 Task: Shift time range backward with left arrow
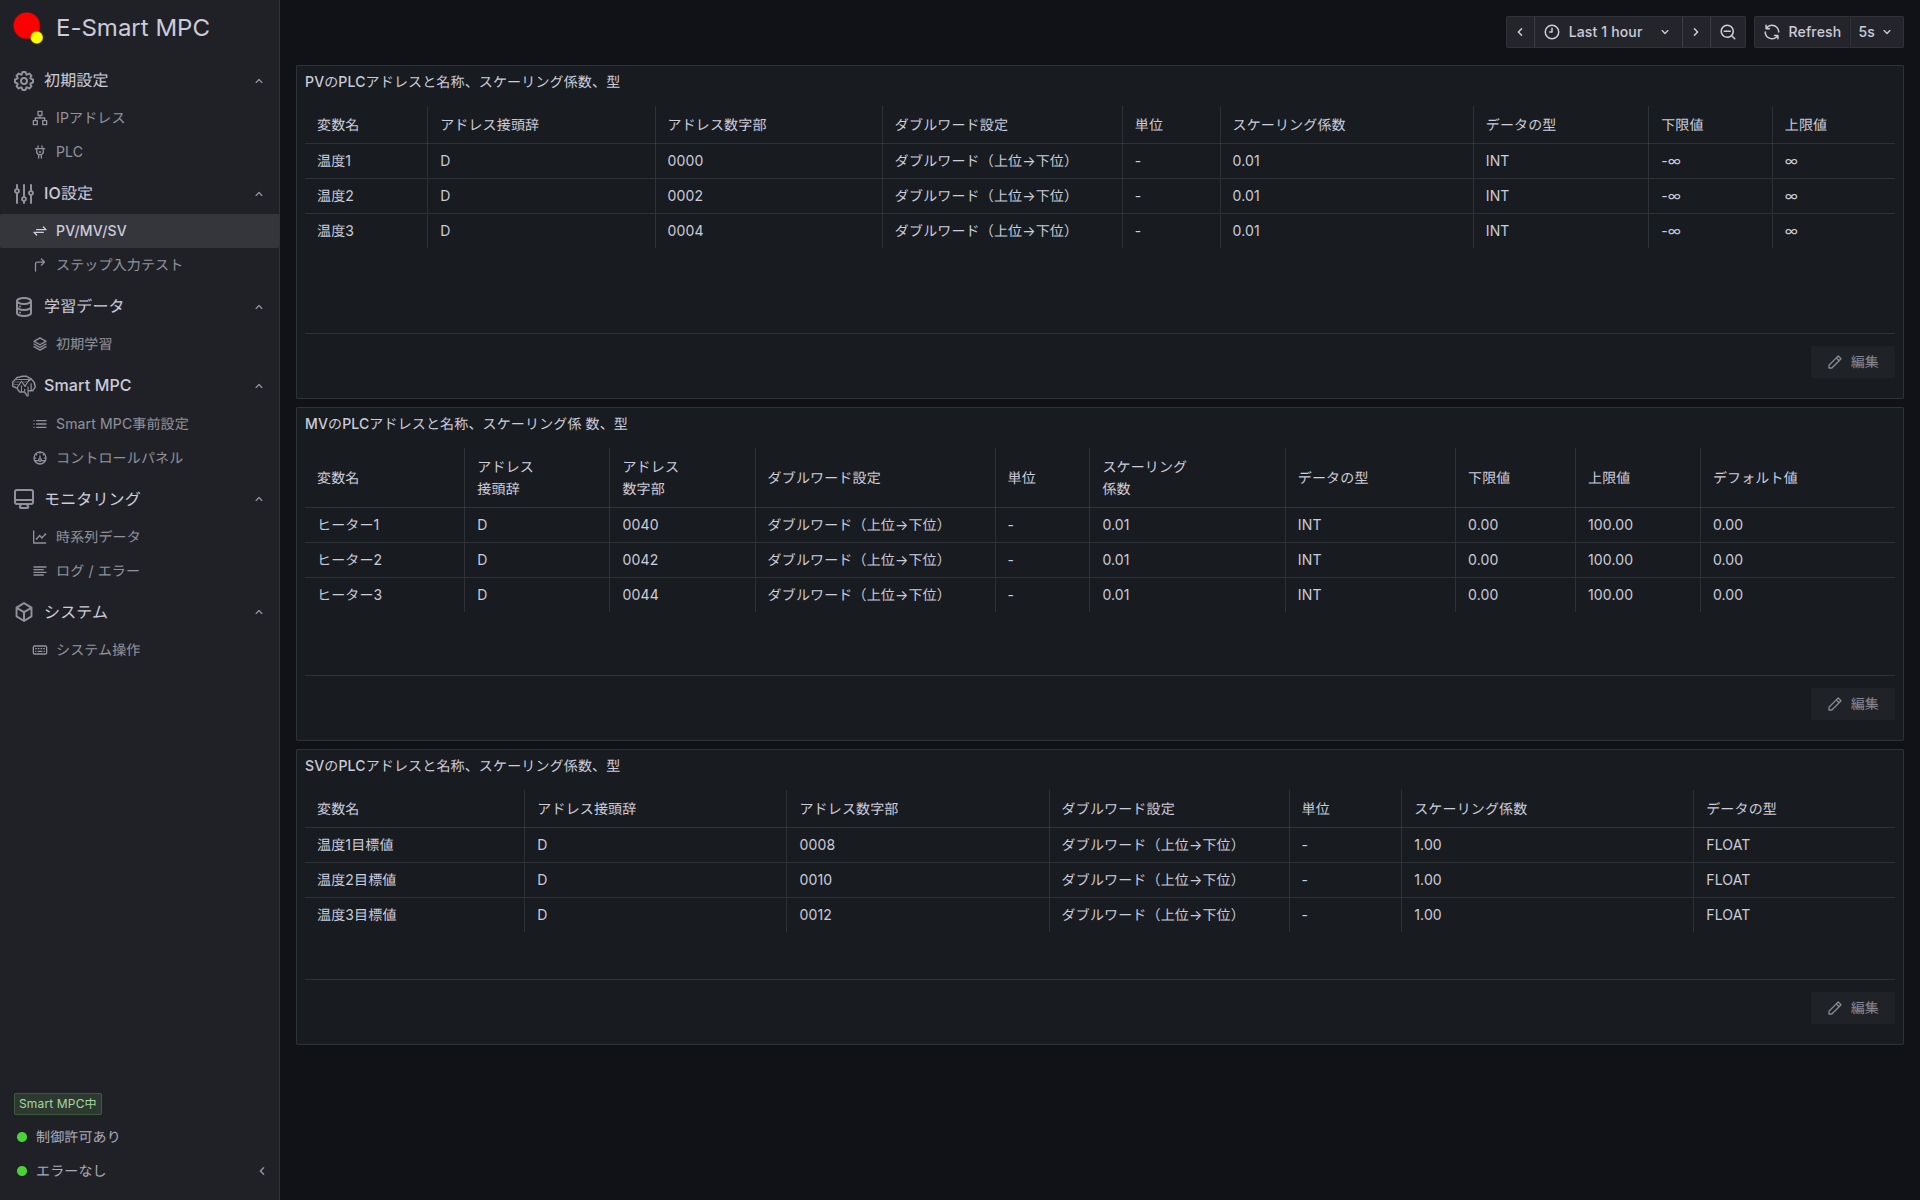click(1520, 32)
